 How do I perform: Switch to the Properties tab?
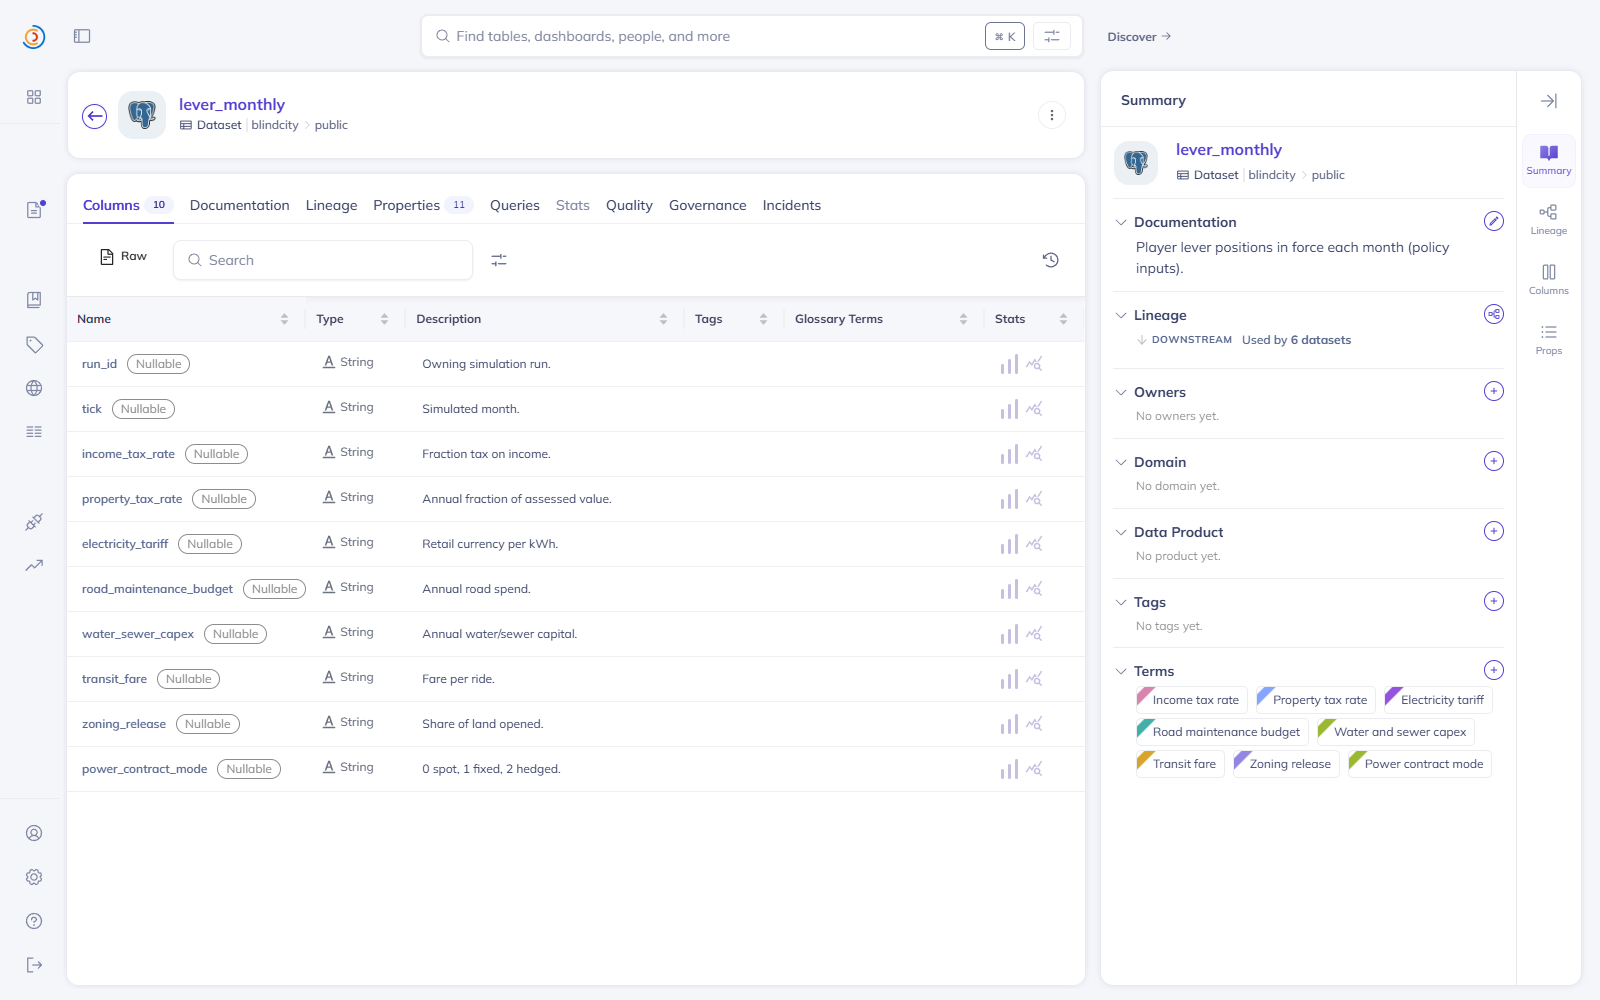click(422, 205)
